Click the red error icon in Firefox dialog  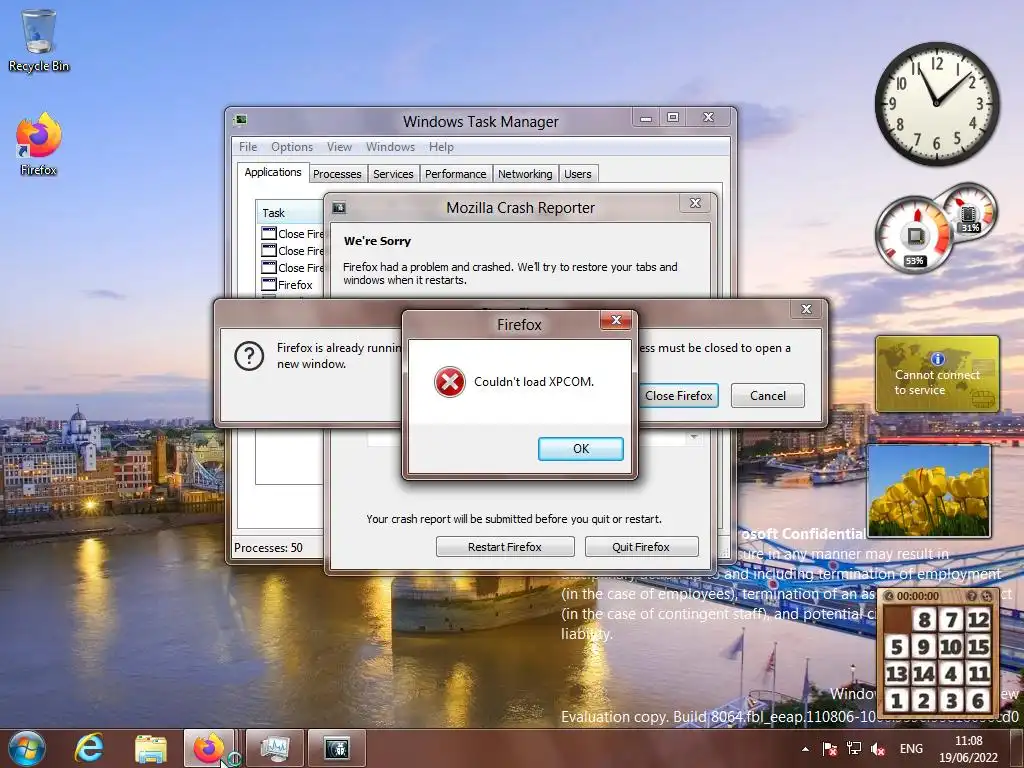449,381
